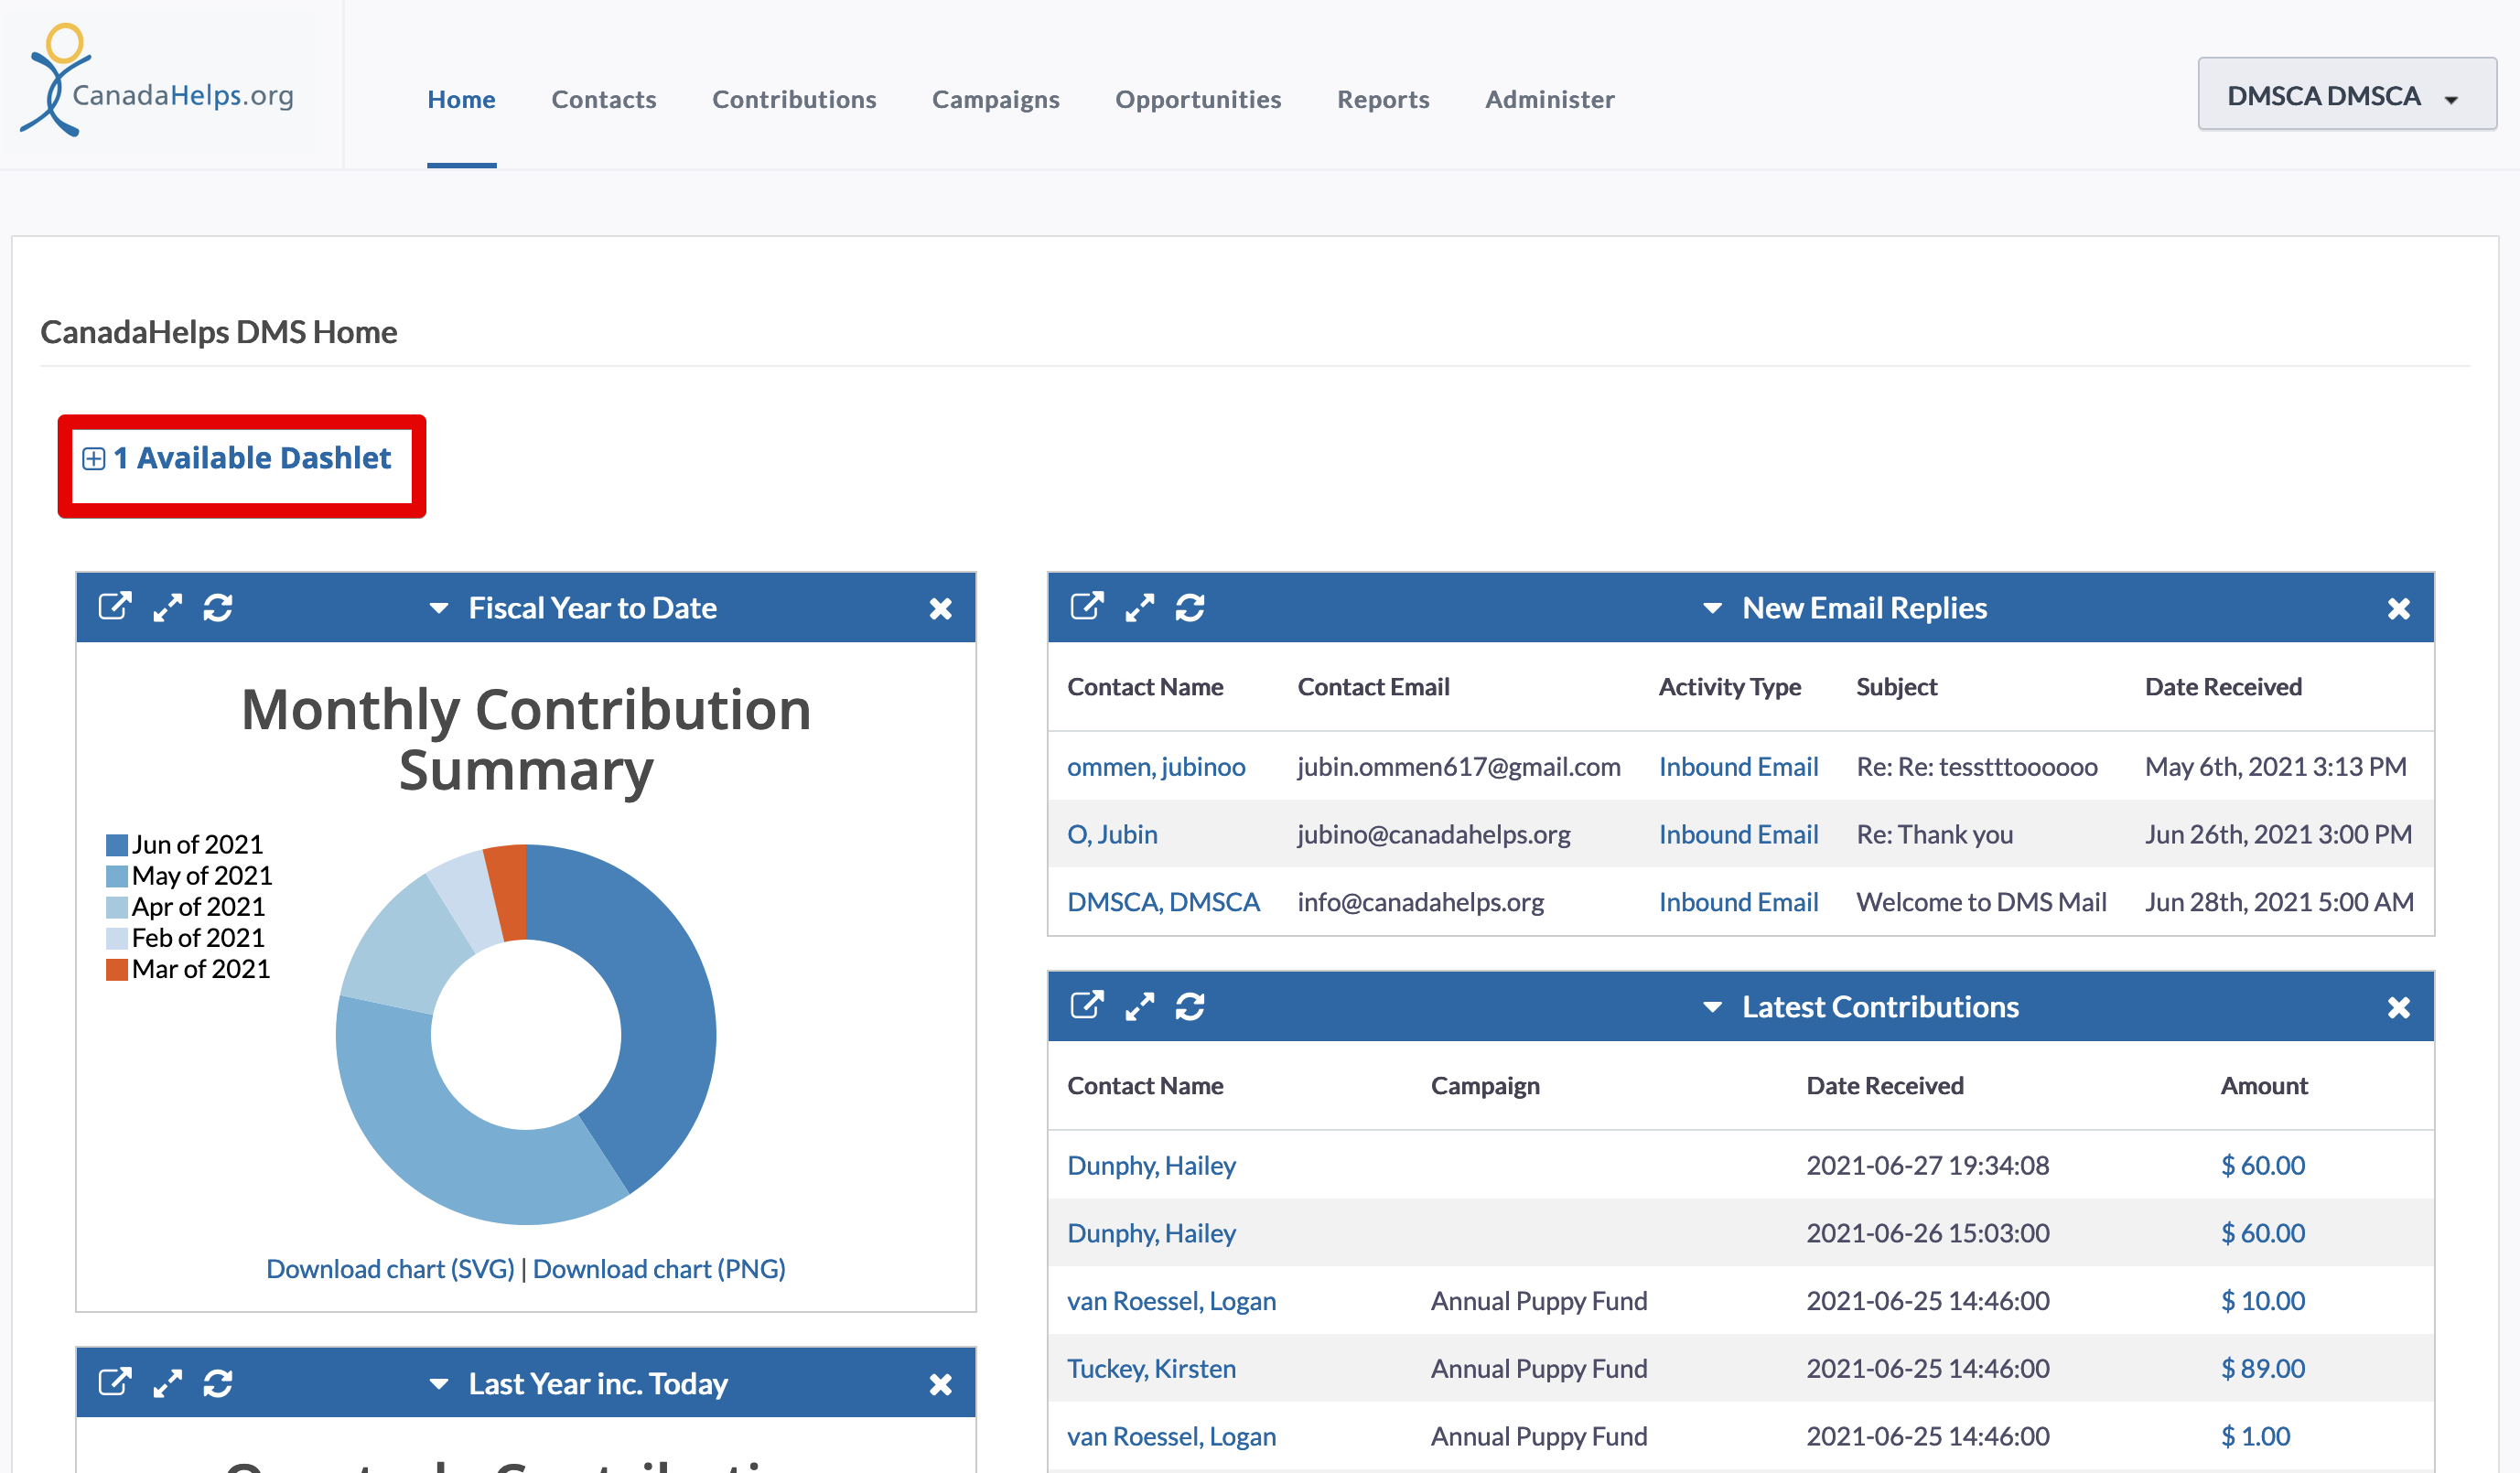Open the Administer menu

[1549, 99]
